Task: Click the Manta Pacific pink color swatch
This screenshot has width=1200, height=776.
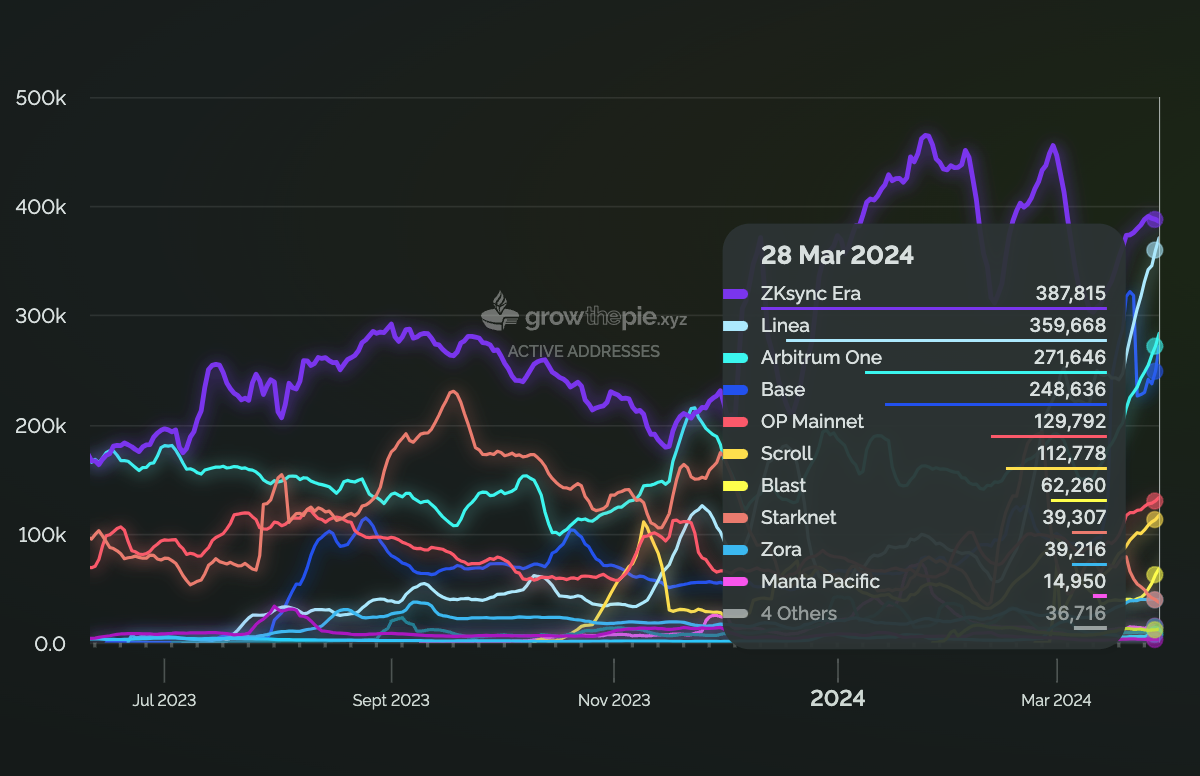Action: click(735, 582)
